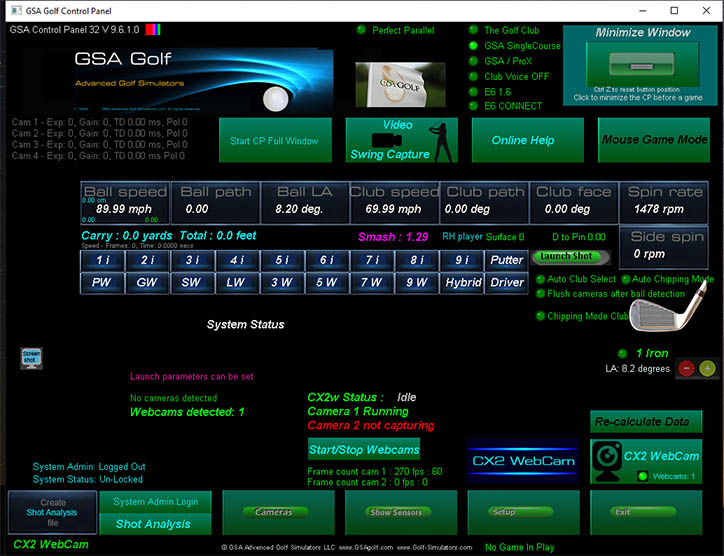Image resolution: width=724 pixels, height=556 pixels.
Task: Select the 7 W club
Action: point(372,283)
